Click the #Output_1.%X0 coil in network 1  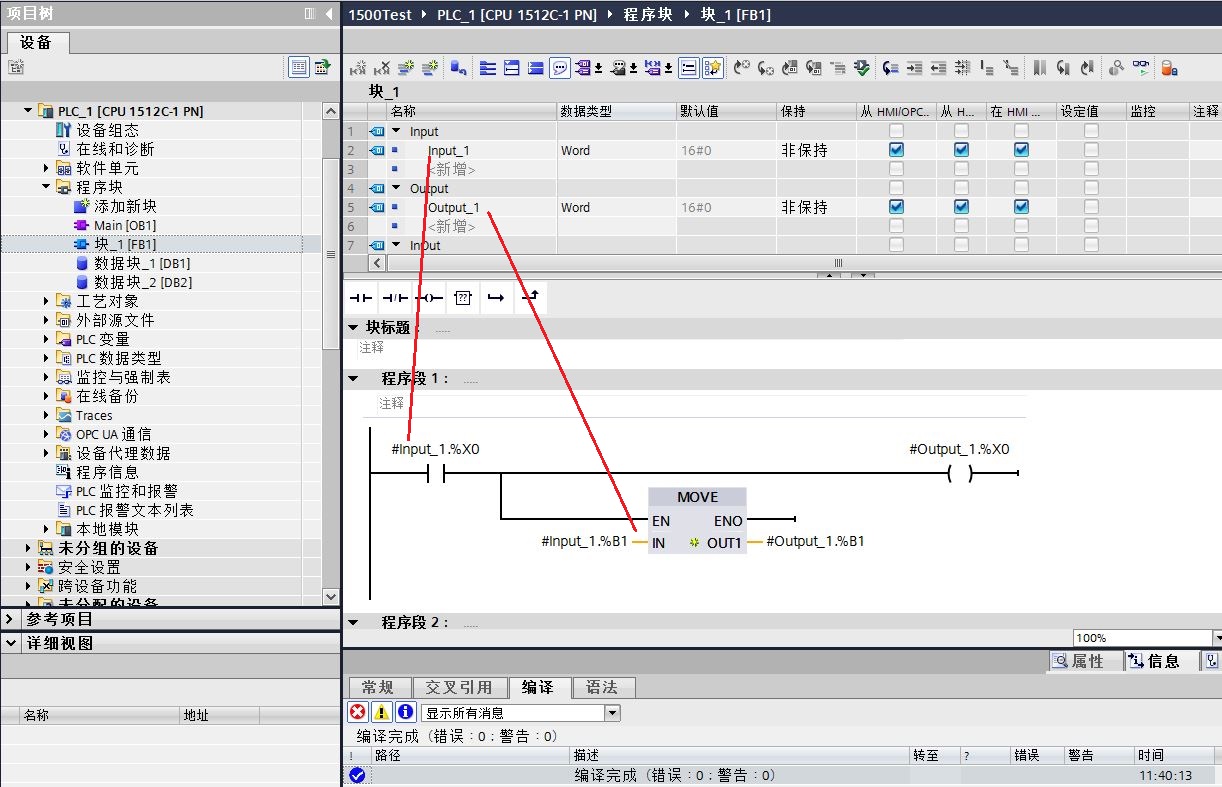tap(959, 473)
